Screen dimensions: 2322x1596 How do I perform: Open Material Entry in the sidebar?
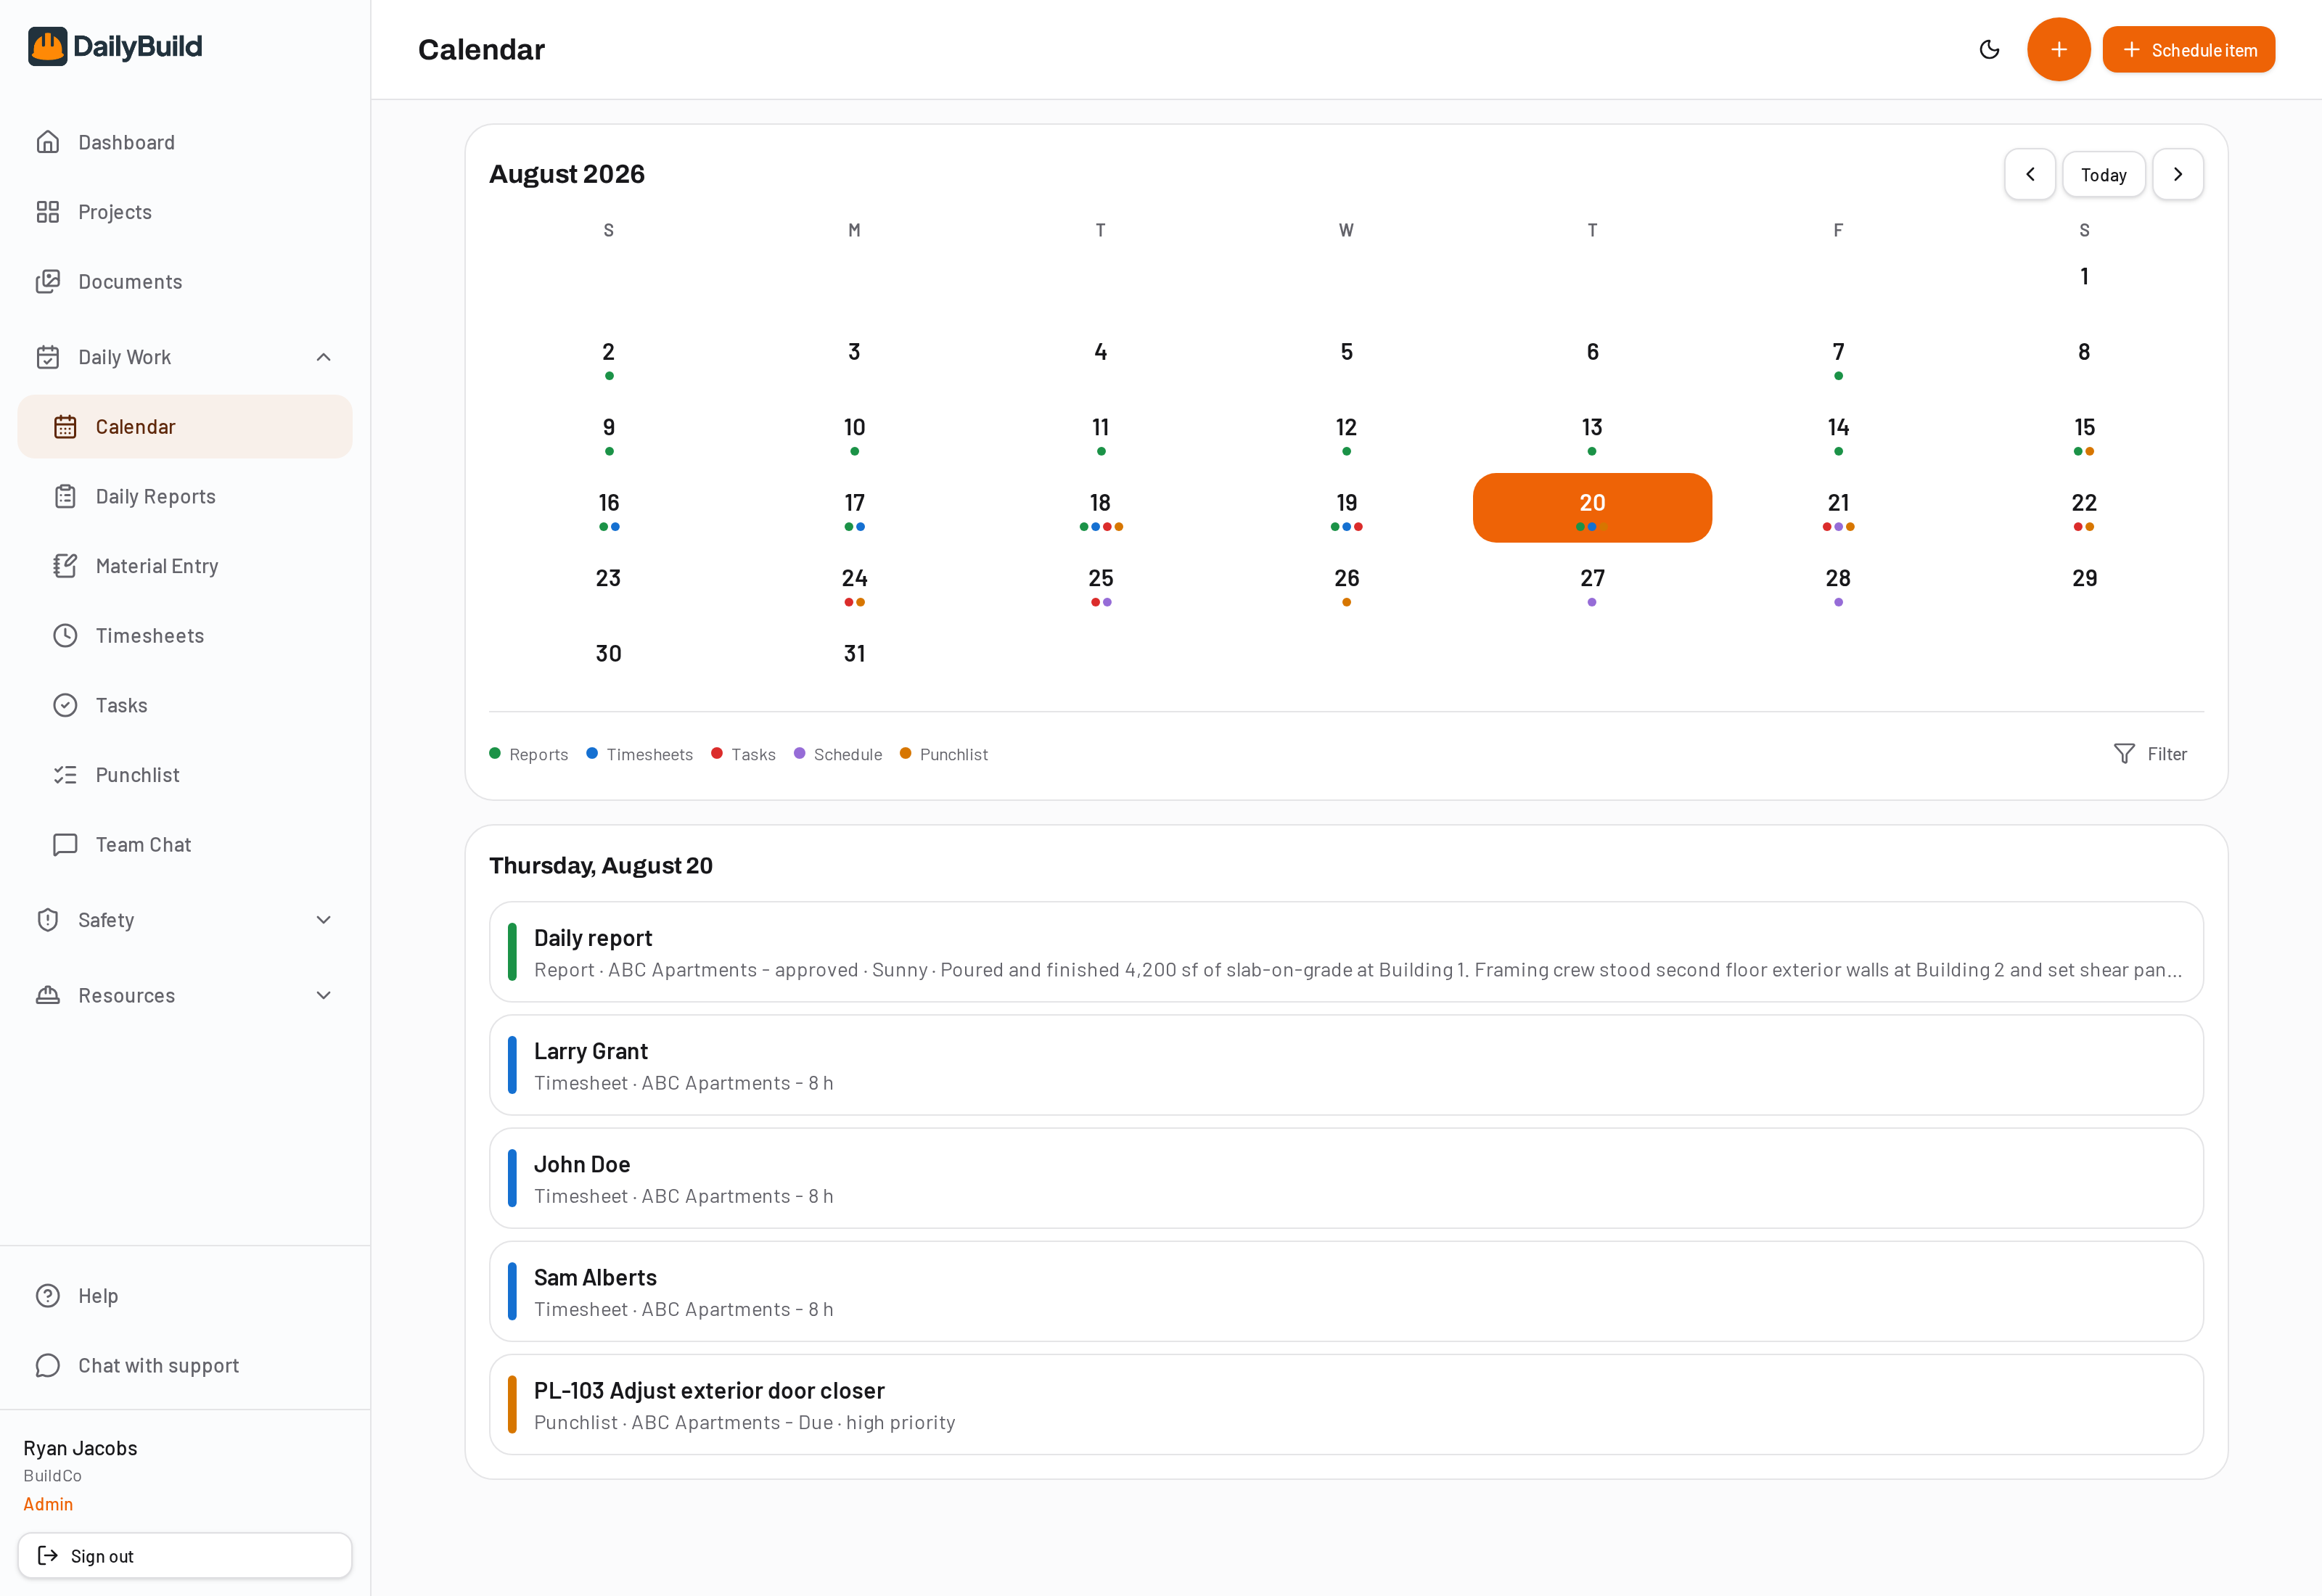(x=185, y=566)
